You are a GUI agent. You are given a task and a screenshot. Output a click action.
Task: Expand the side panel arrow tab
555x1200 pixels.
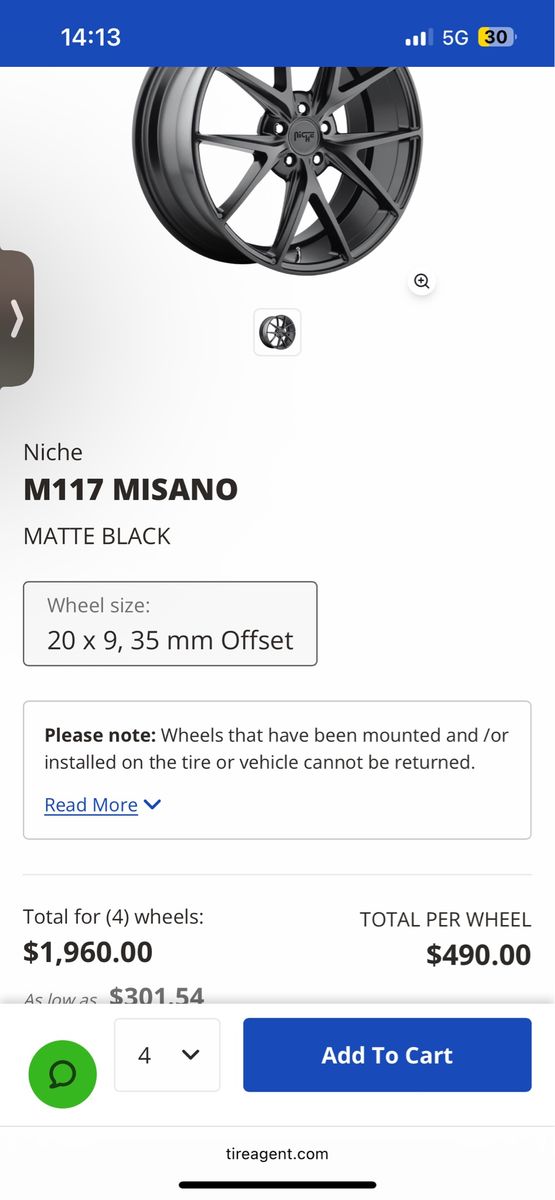point(16,319)
